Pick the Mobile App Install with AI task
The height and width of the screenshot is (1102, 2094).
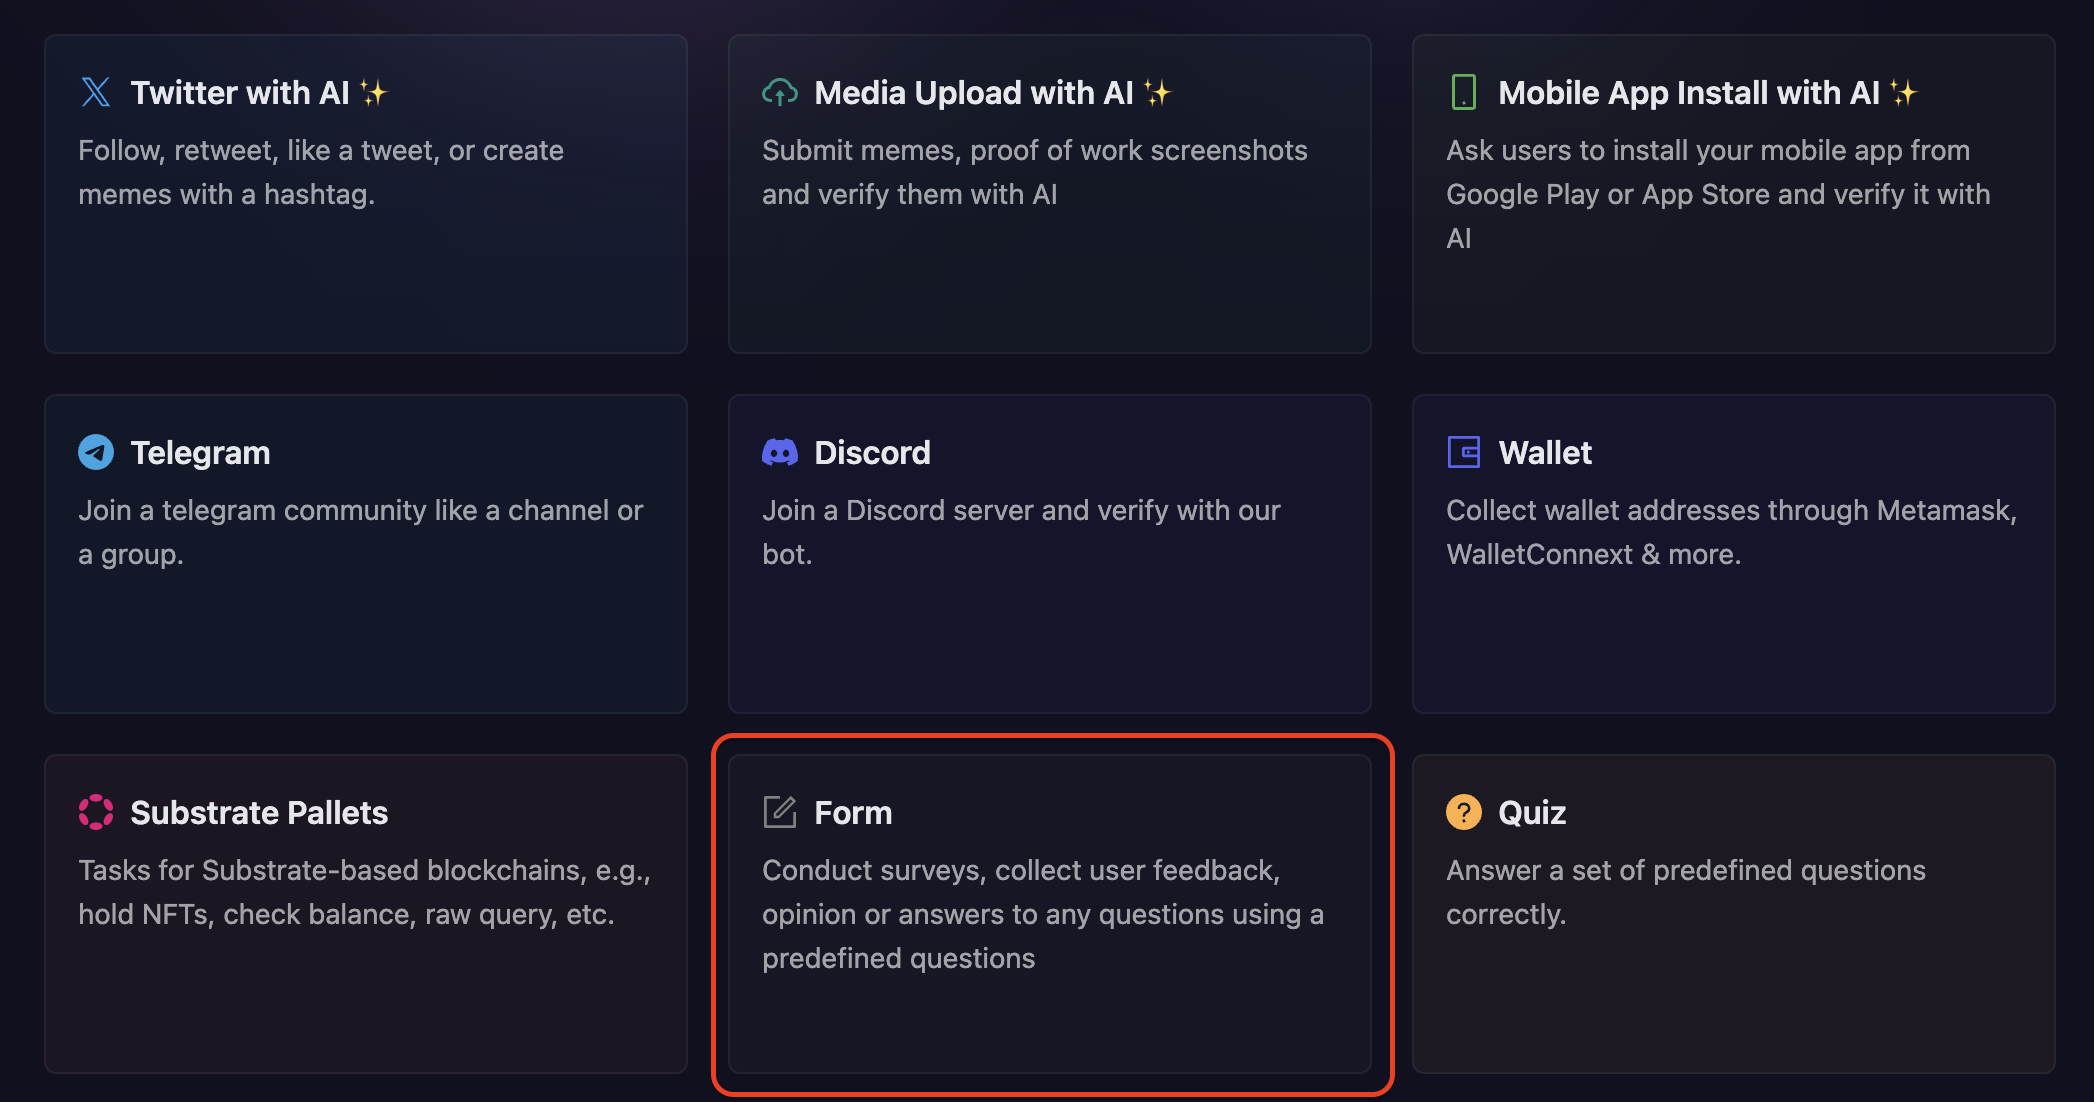(x=1732, y=193)
